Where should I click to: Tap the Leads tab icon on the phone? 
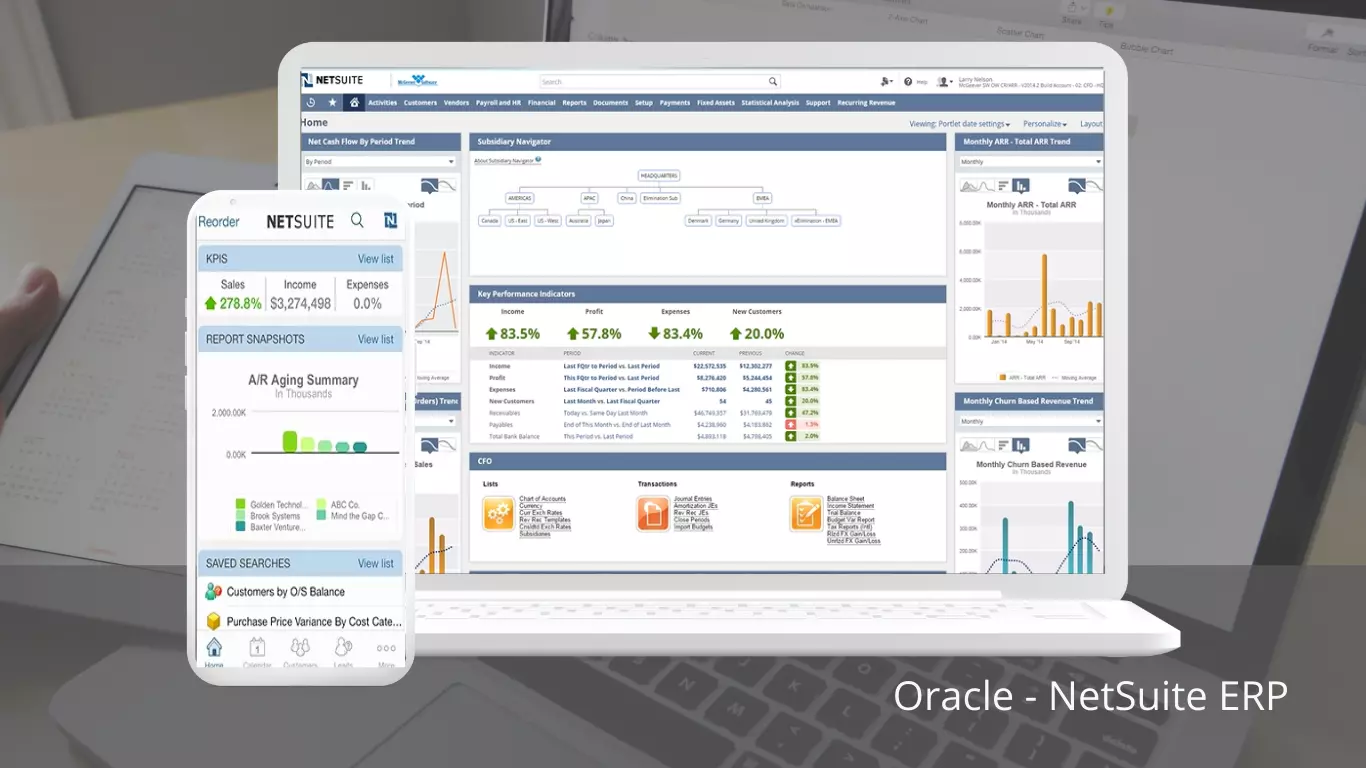coord(343,647)
